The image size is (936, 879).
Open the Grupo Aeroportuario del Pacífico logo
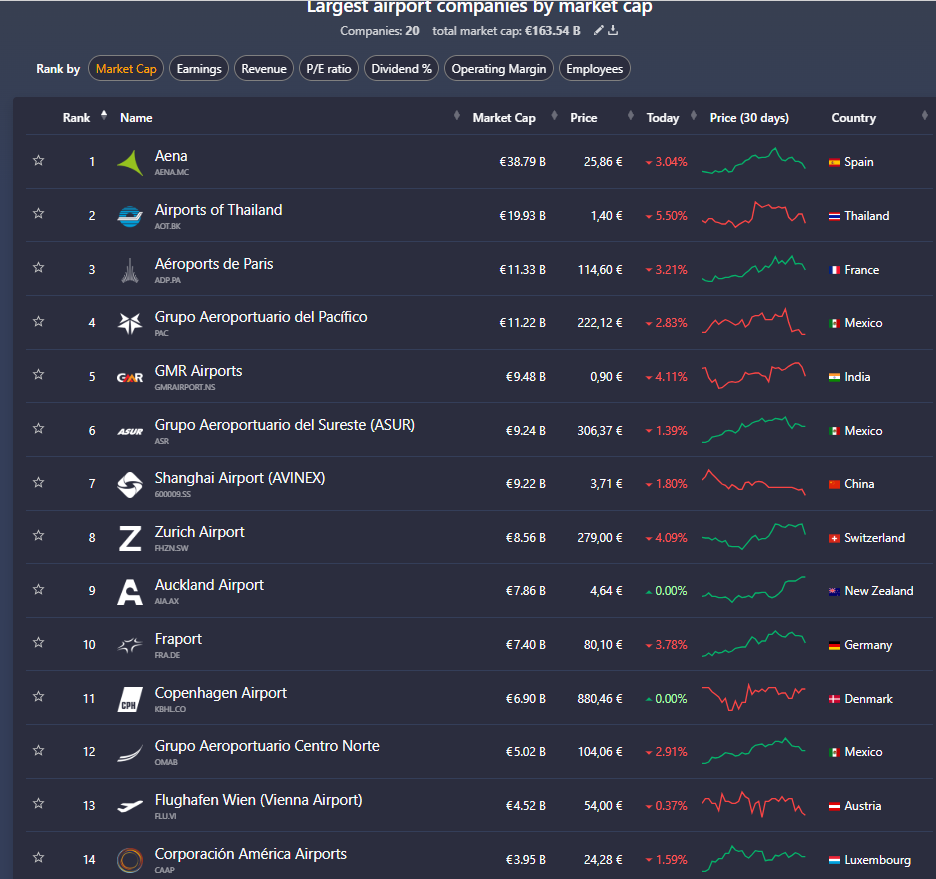[x=130, y=323]
